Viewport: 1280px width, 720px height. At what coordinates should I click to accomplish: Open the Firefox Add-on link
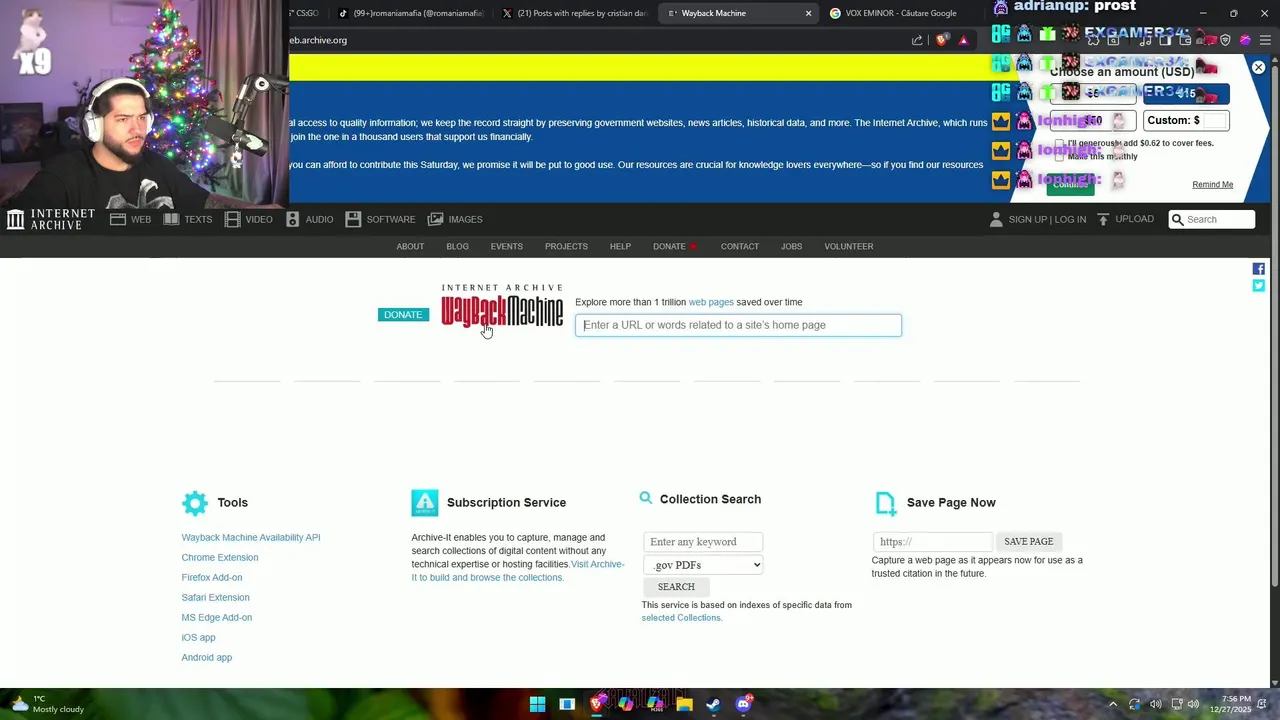click(212, 577)
